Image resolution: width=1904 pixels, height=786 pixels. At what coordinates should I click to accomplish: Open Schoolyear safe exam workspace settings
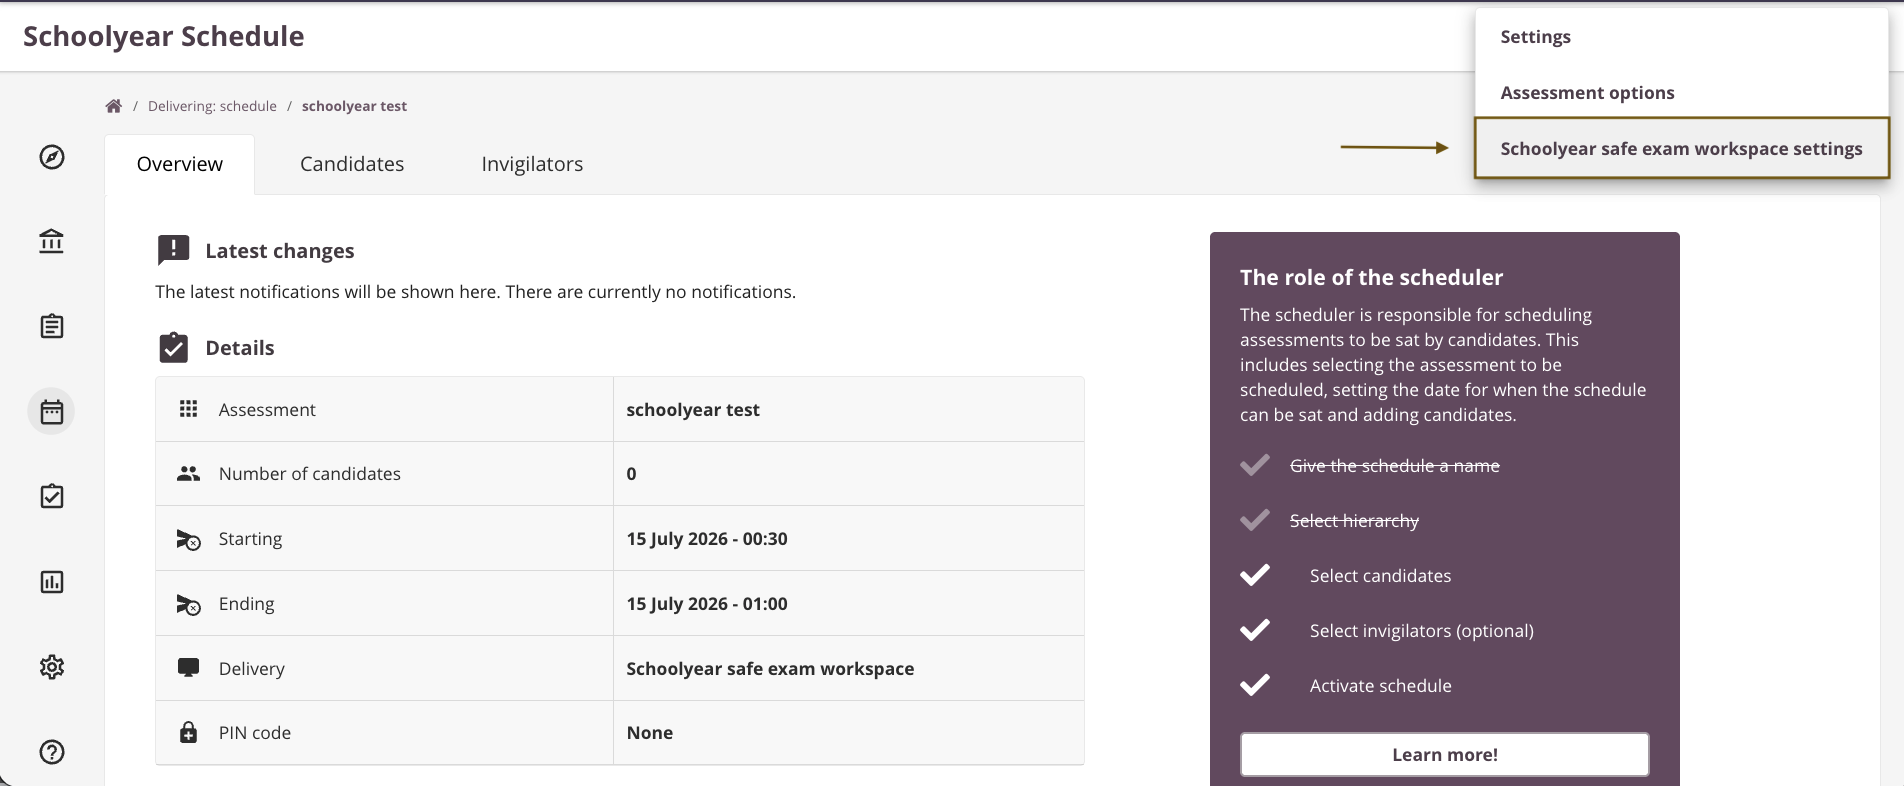click(x=1682, y=149)
